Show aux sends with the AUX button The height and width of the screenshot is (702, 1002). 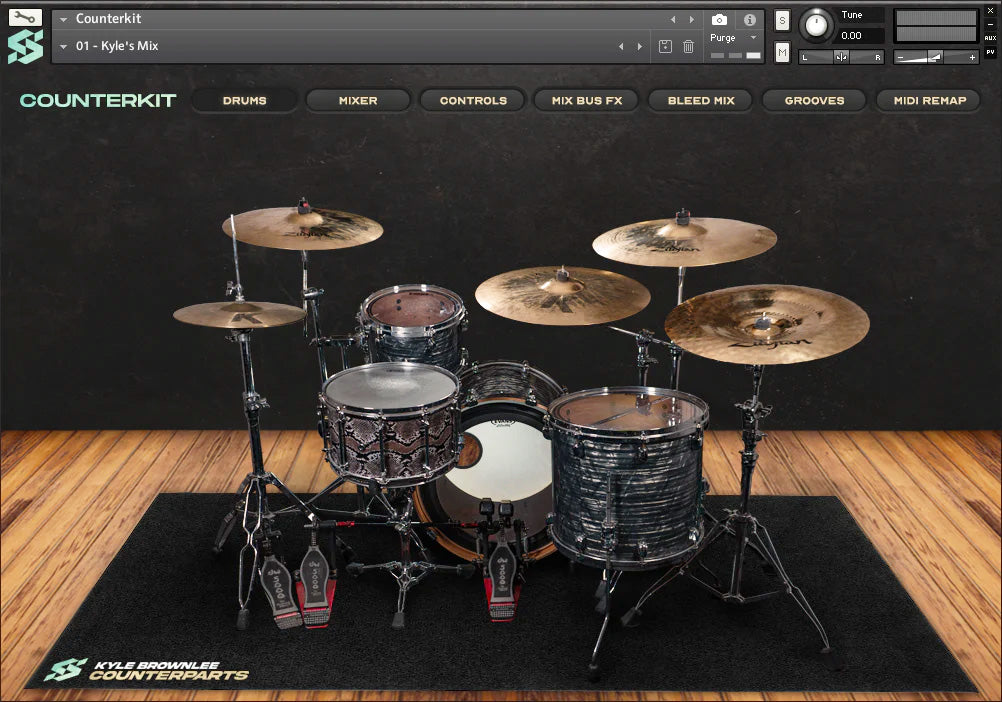989,36
